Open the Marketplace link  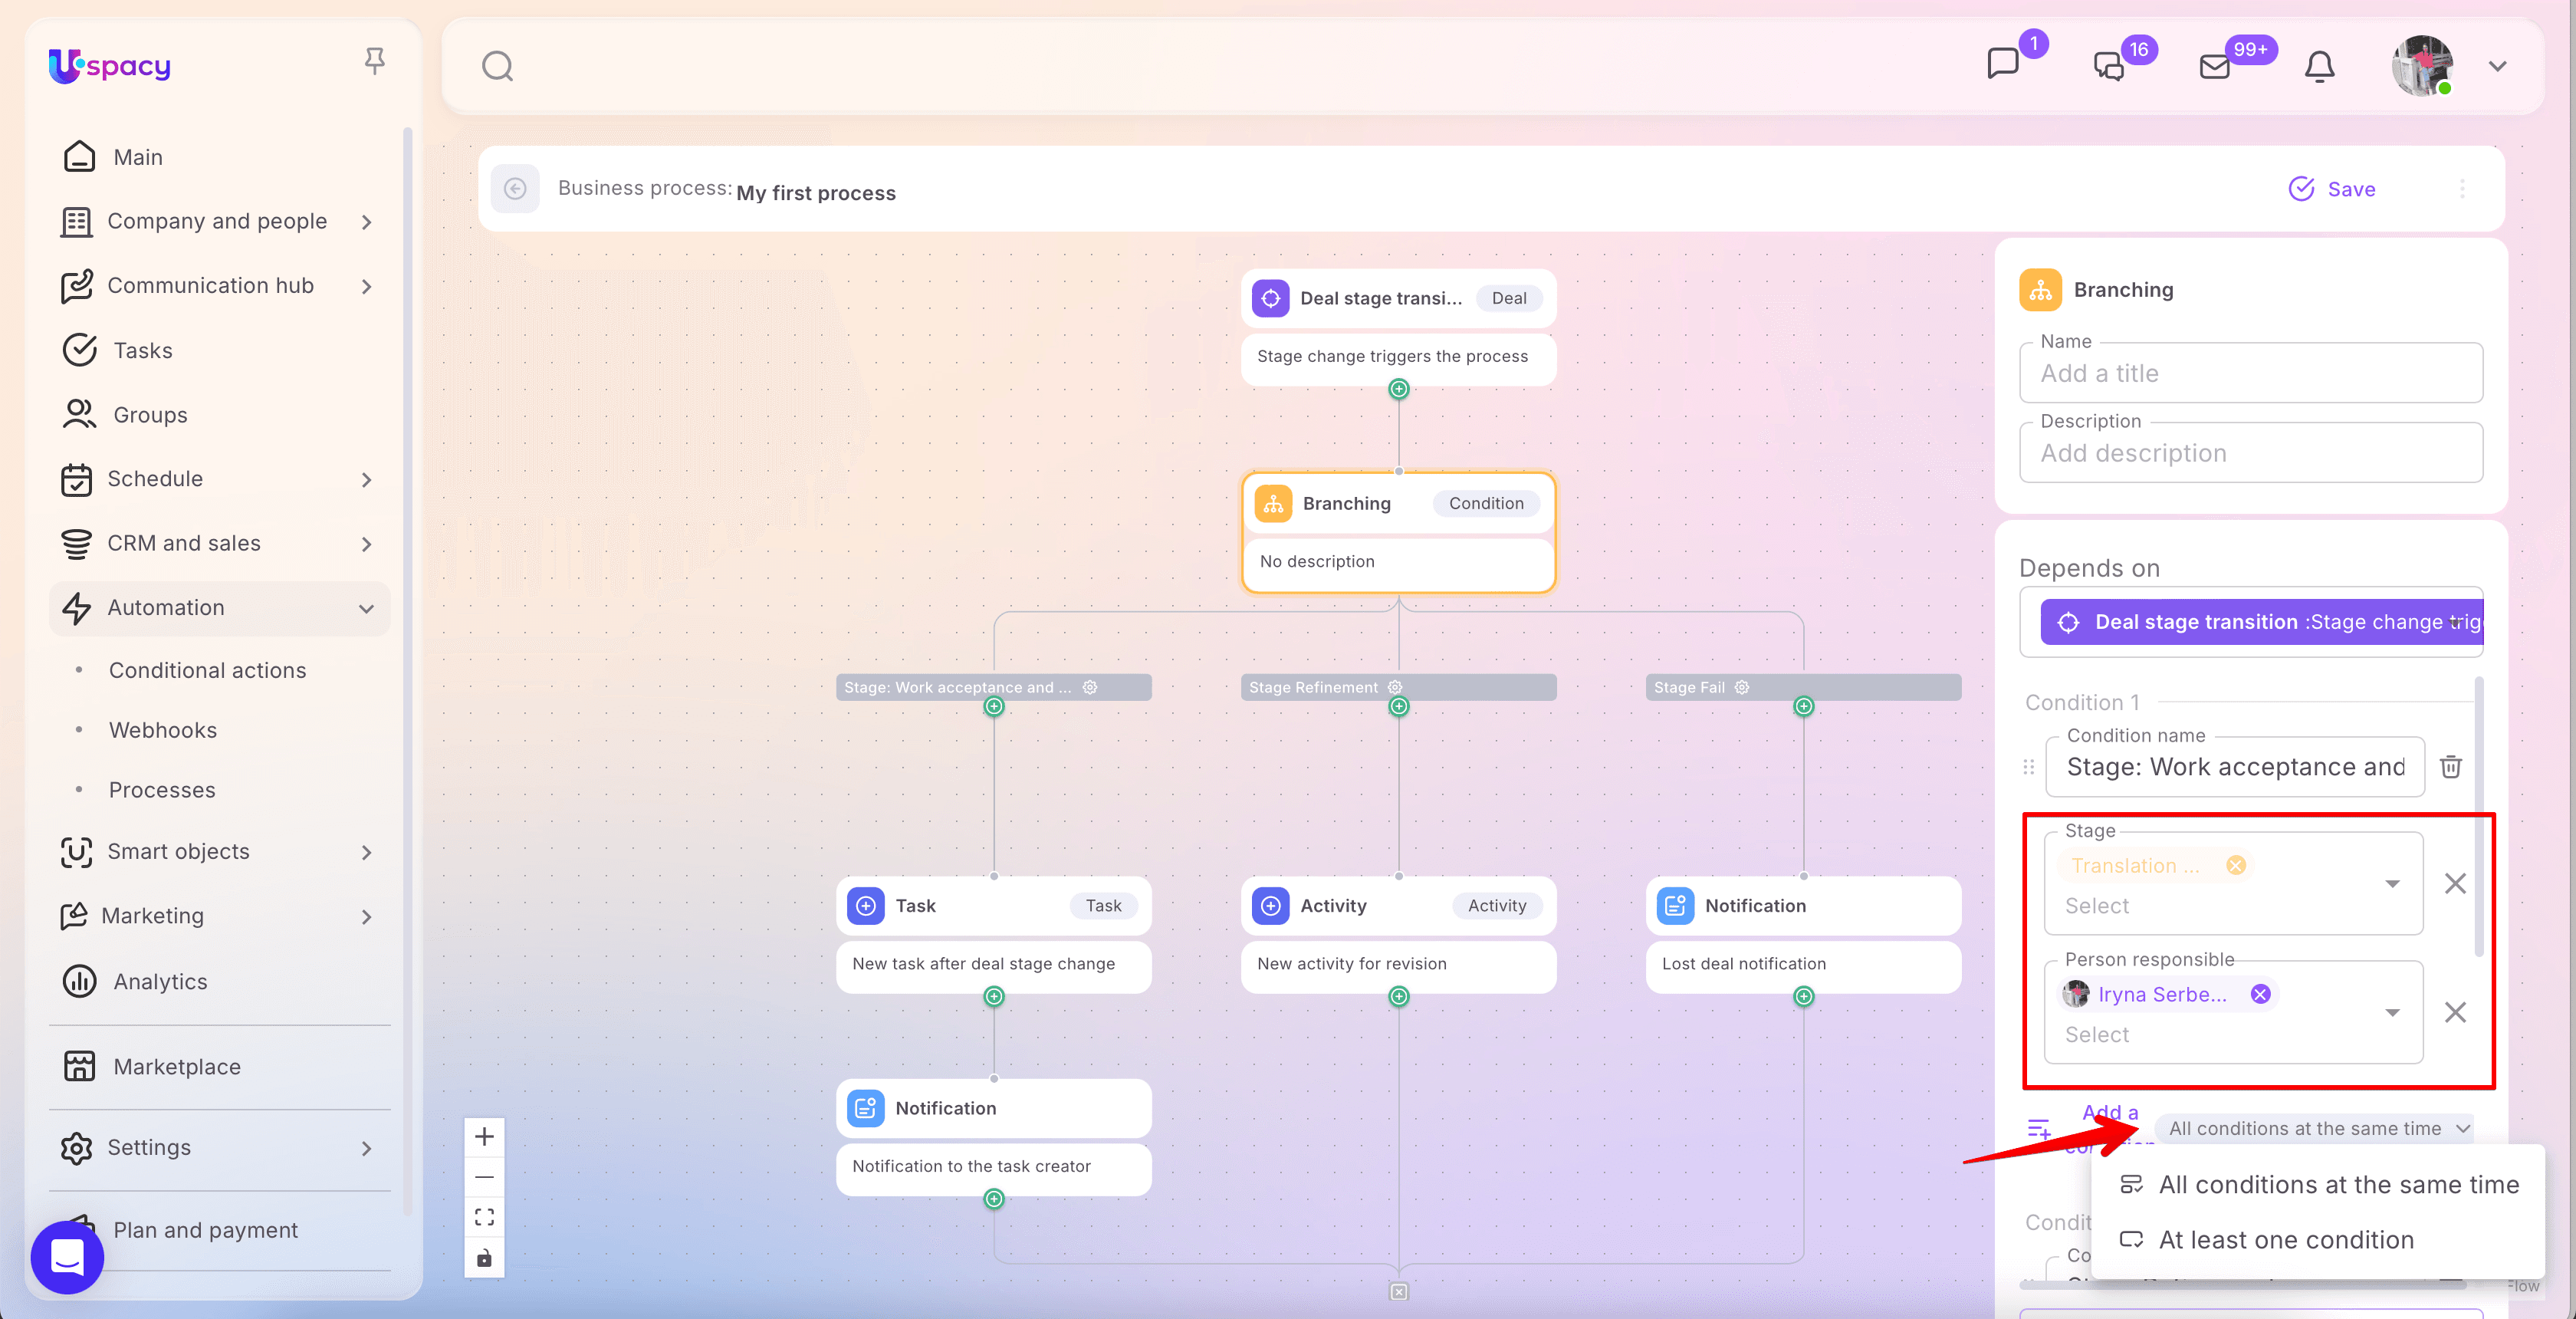(x=177, y=1067)
